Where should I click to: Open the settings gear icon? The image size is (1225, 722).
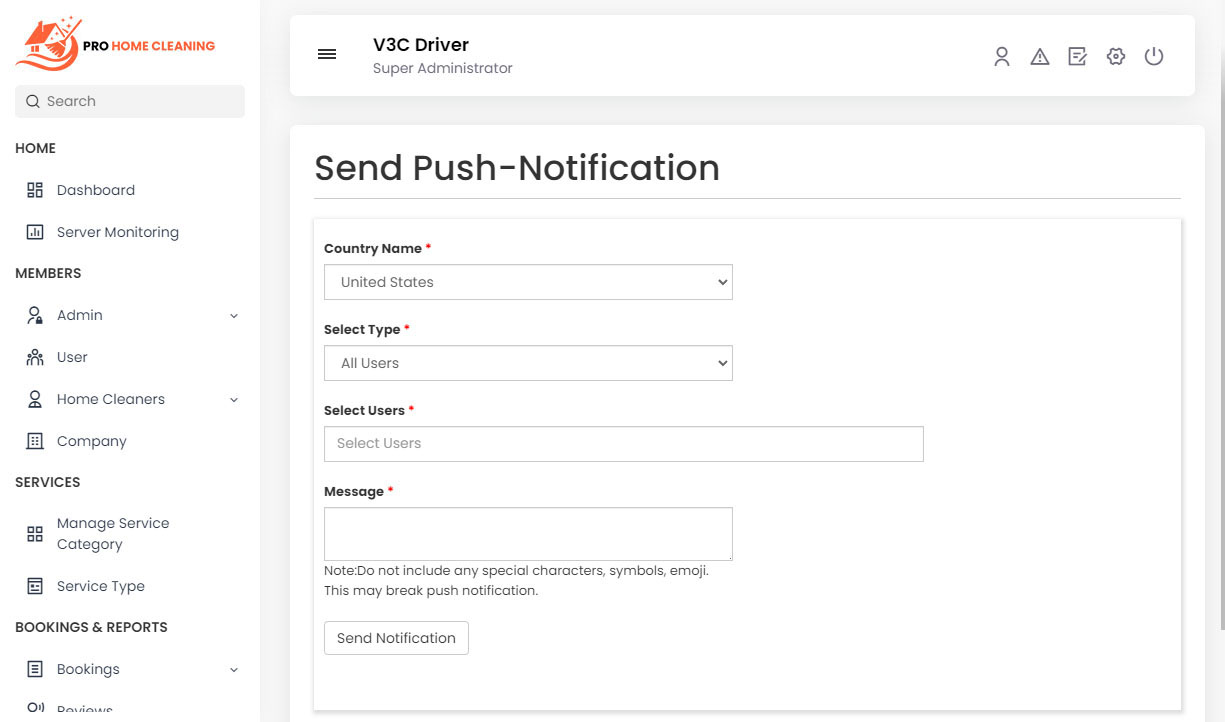(x=1116, y=57)
